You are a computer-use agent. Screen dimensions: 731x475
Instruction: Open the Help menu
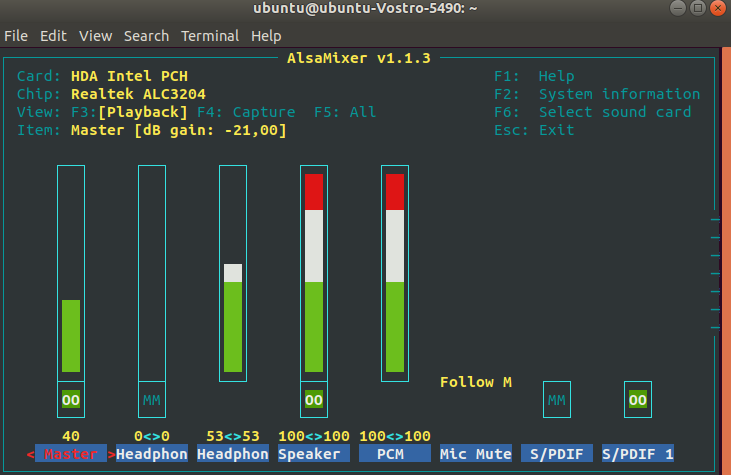(266, 36)
